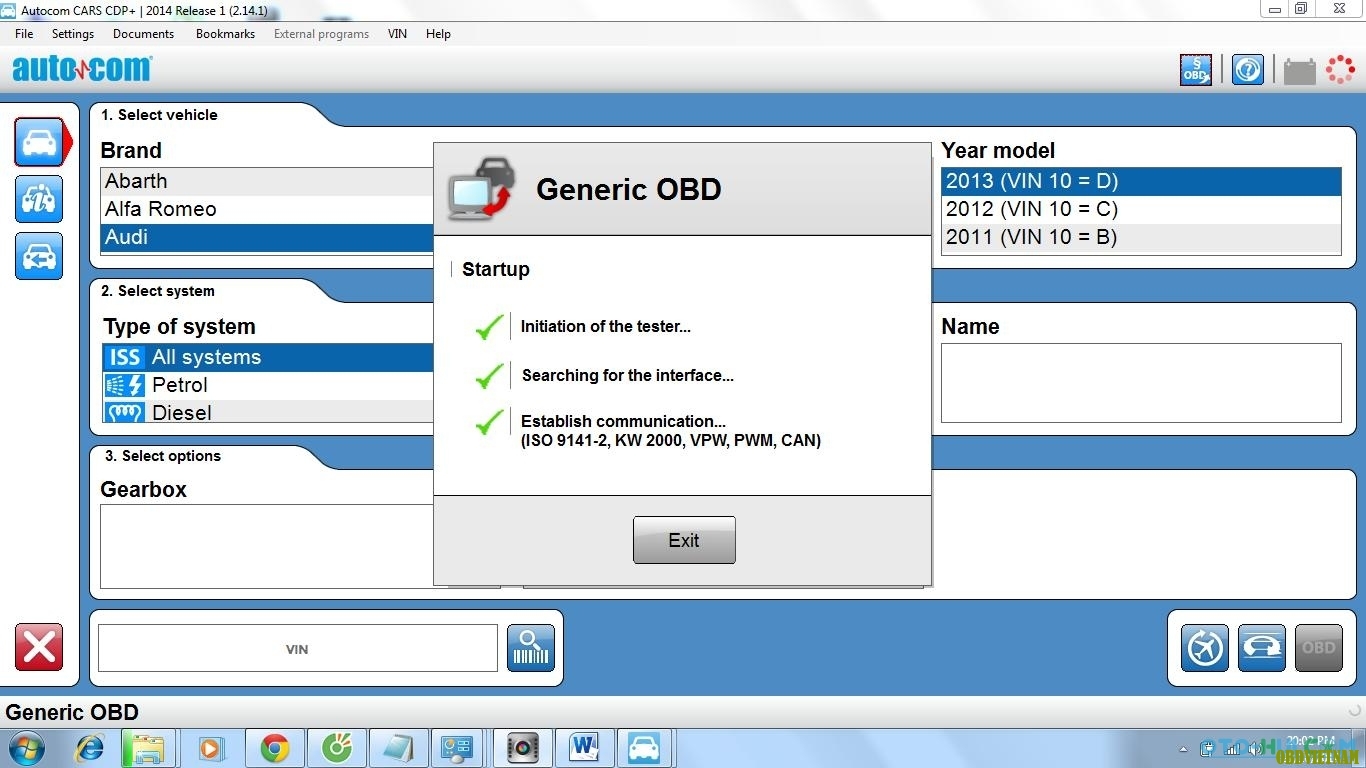Screen dimensions: 1366x768
Task: Select Audi in the Brand list
Action: [267, 237]
